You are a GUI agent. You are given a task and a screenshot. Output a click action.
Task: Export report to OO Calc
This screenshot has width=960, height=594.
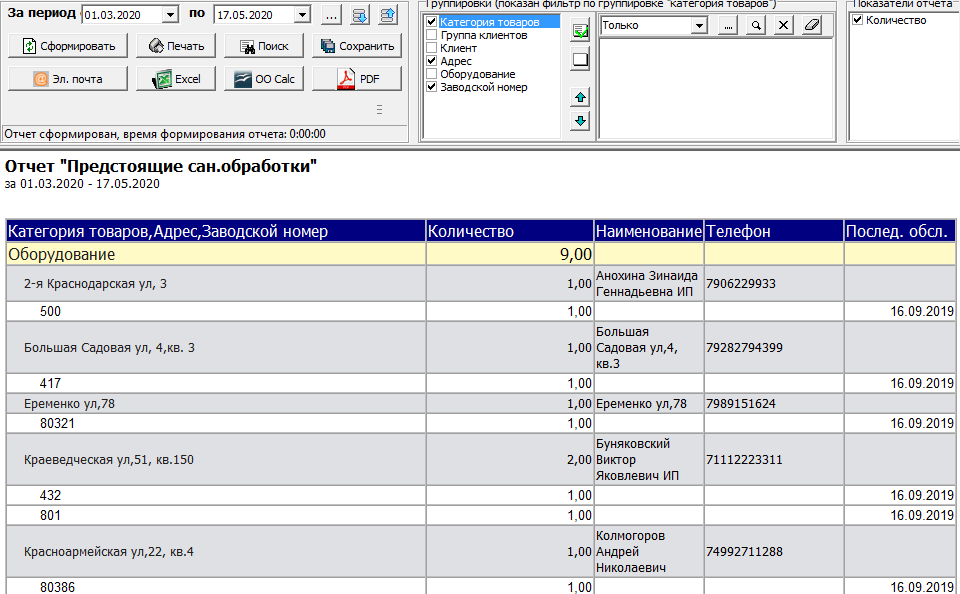[x=264, y=79]
